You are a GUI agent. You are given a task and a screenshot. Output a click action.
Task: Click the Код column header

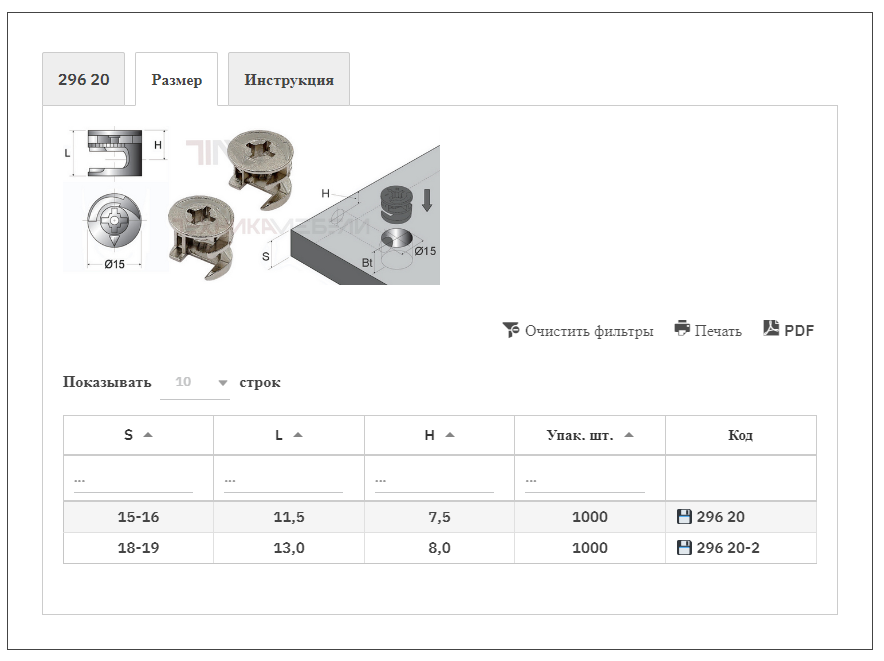[x=740, y=435]
